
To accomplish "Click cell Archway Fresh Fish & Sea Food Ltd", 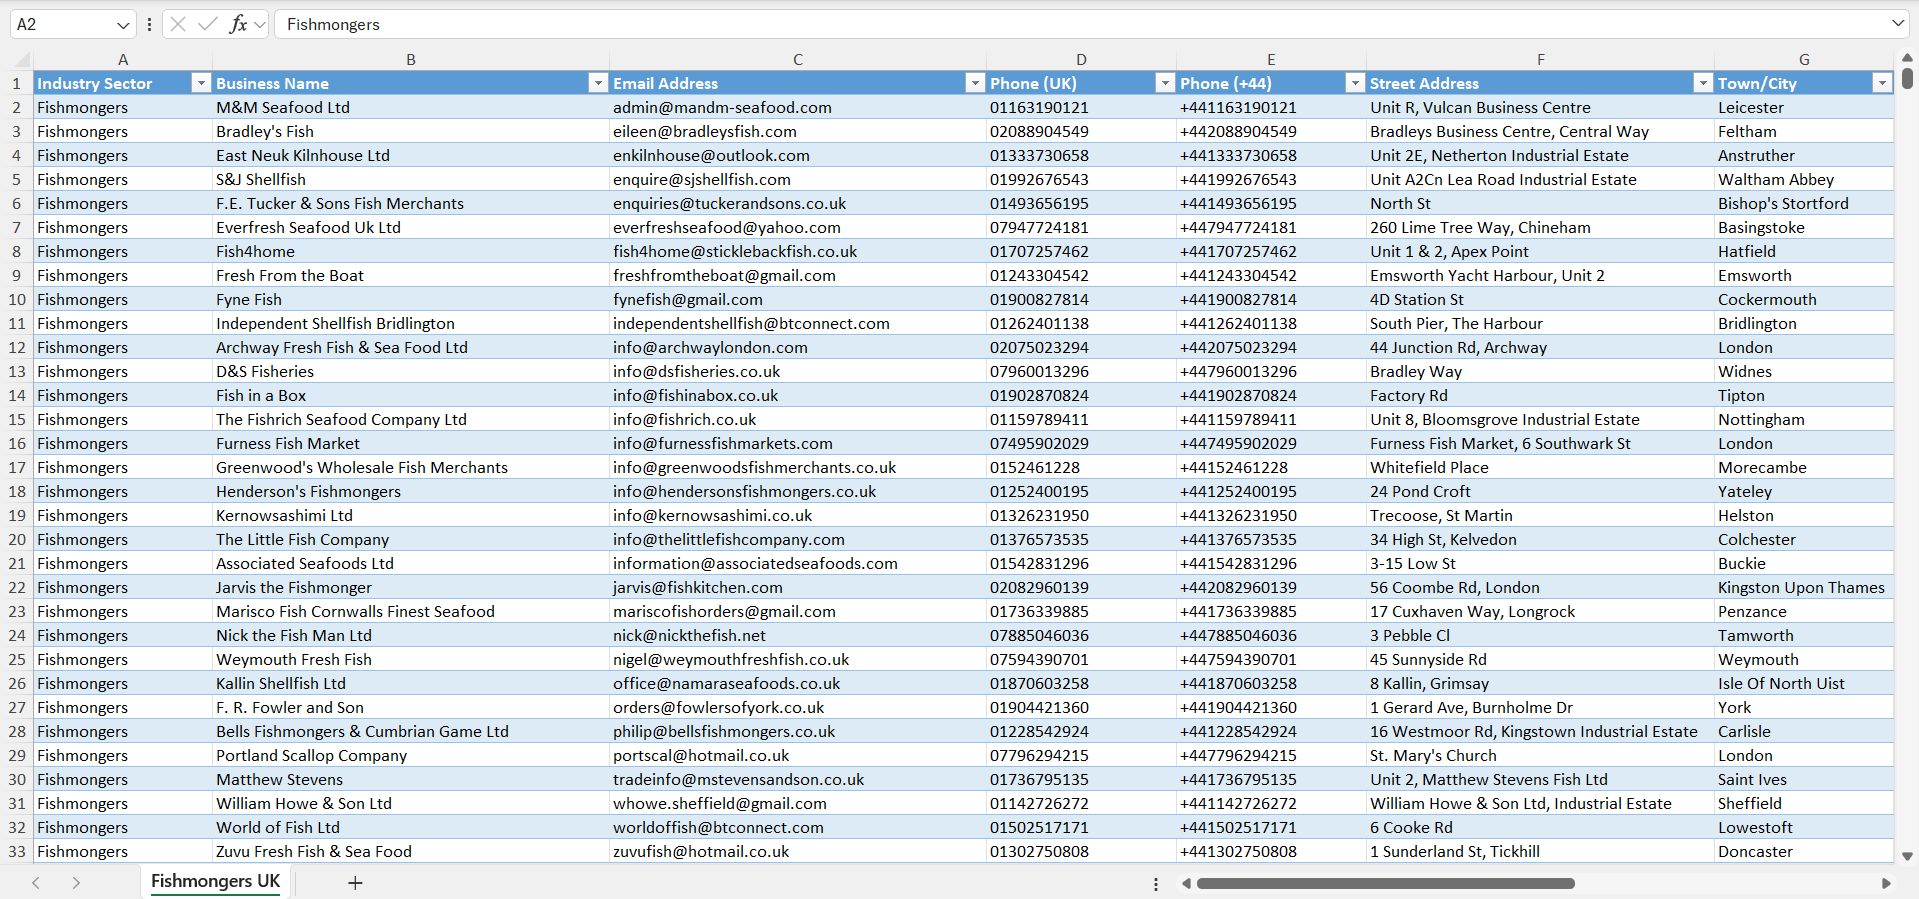I will (411, 347).
